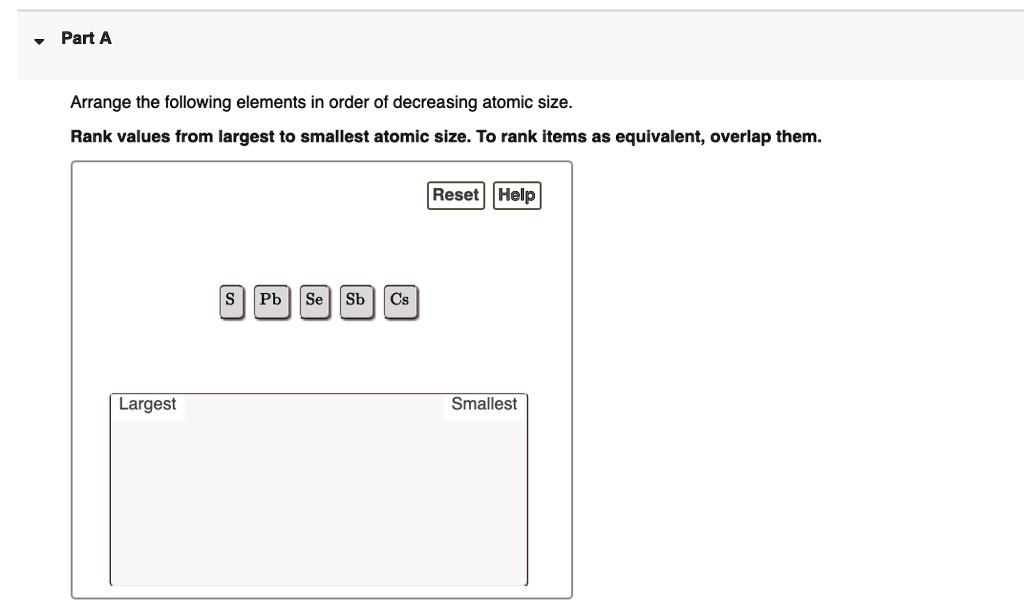This screenshot has width=1024, height=609.
Task: Click the Part A heading label
Action: click(x=86, y=39)
